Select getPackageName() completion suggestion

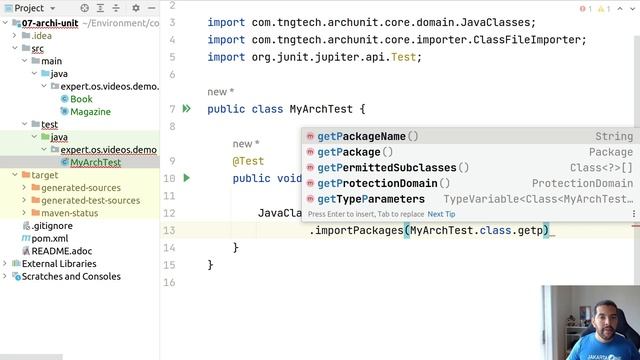coord(471,136)
